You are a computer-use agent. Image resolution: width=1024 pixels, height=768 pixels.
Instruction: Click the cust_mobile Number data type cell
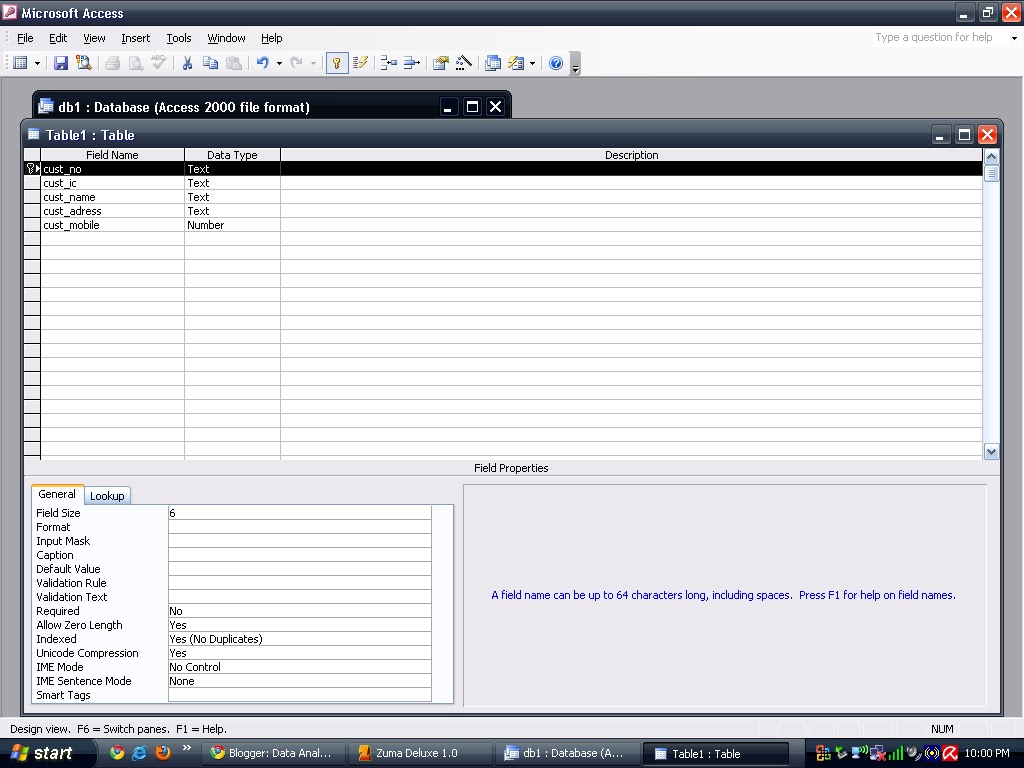tap(232, 225)
